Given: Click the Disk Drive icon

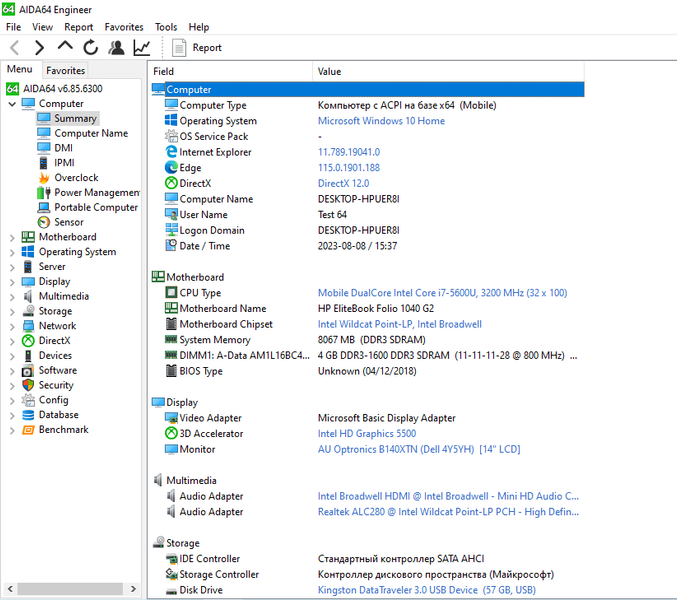Looking at the screenshot, I should (x=171, y=590).
